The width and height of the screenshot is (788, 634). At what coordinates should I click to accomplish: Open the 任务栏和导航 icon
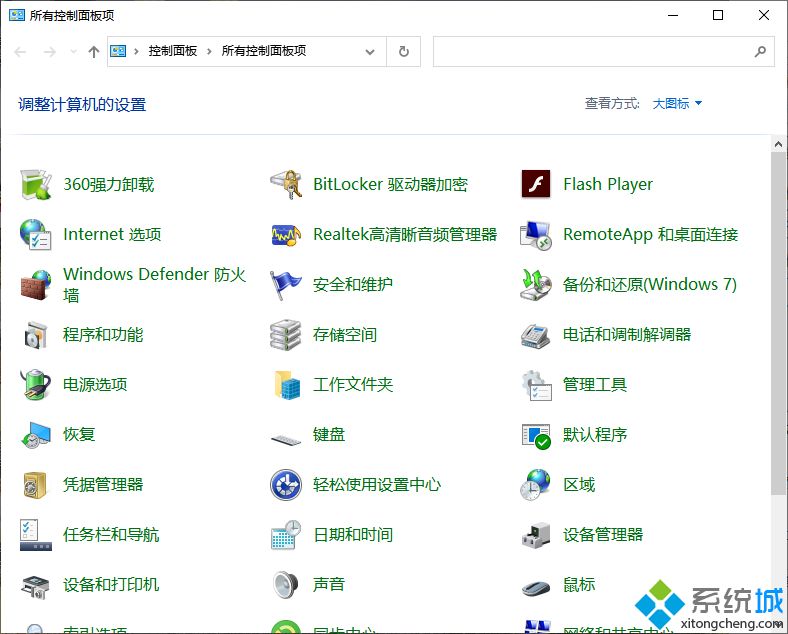pos(36,536)
